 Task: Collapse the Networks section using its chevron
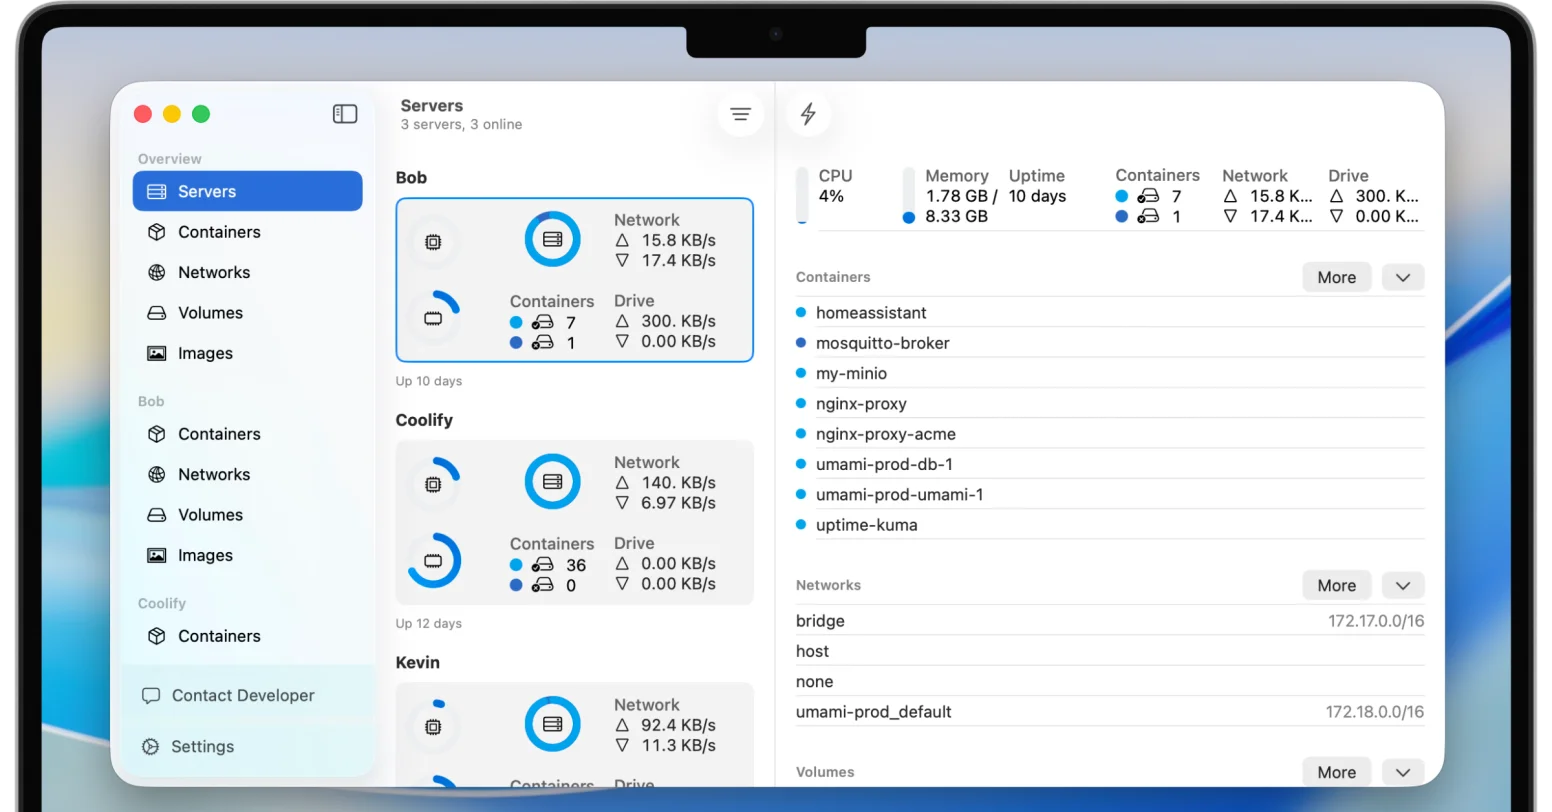[1402, 585]
